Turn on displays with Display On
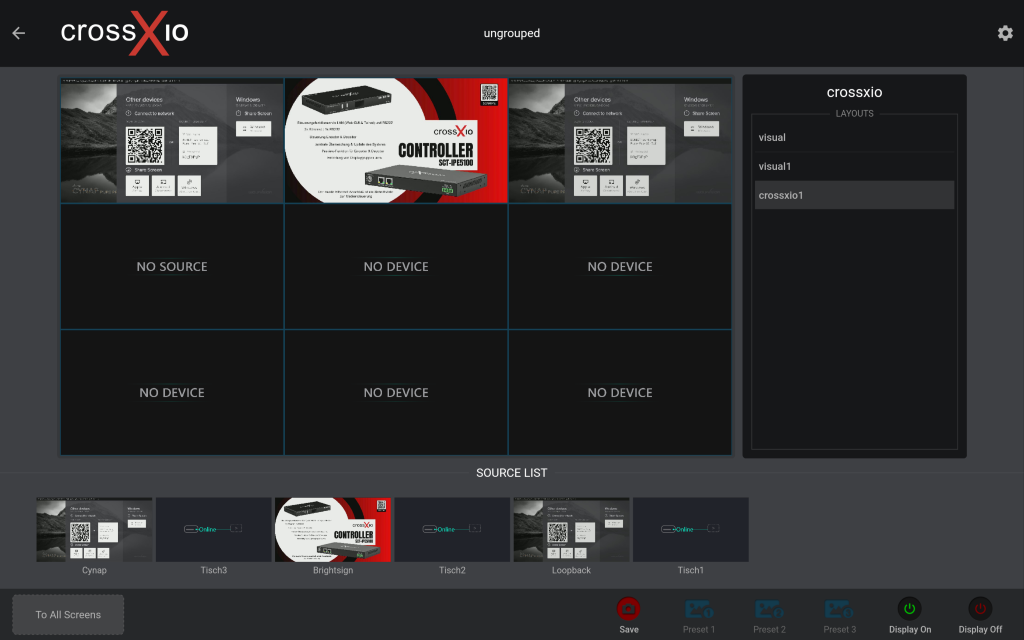This screenshot has width=1024, height=640. [909, 608]
